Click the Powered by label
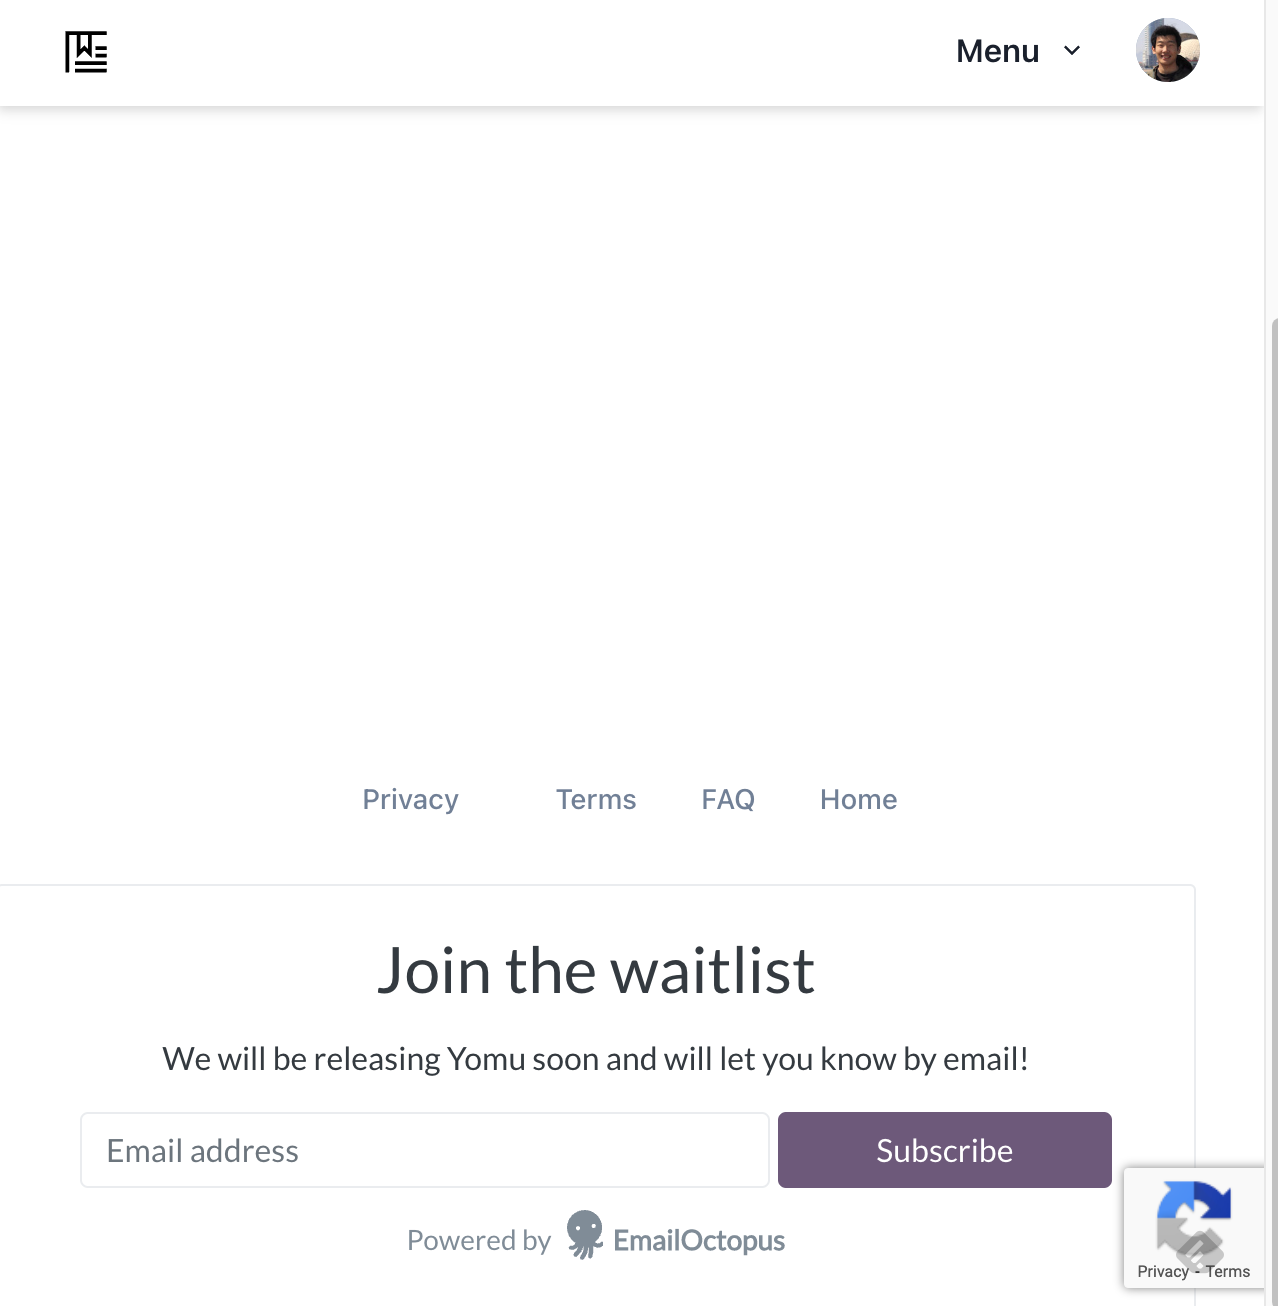 click(x=479, y=1241)
